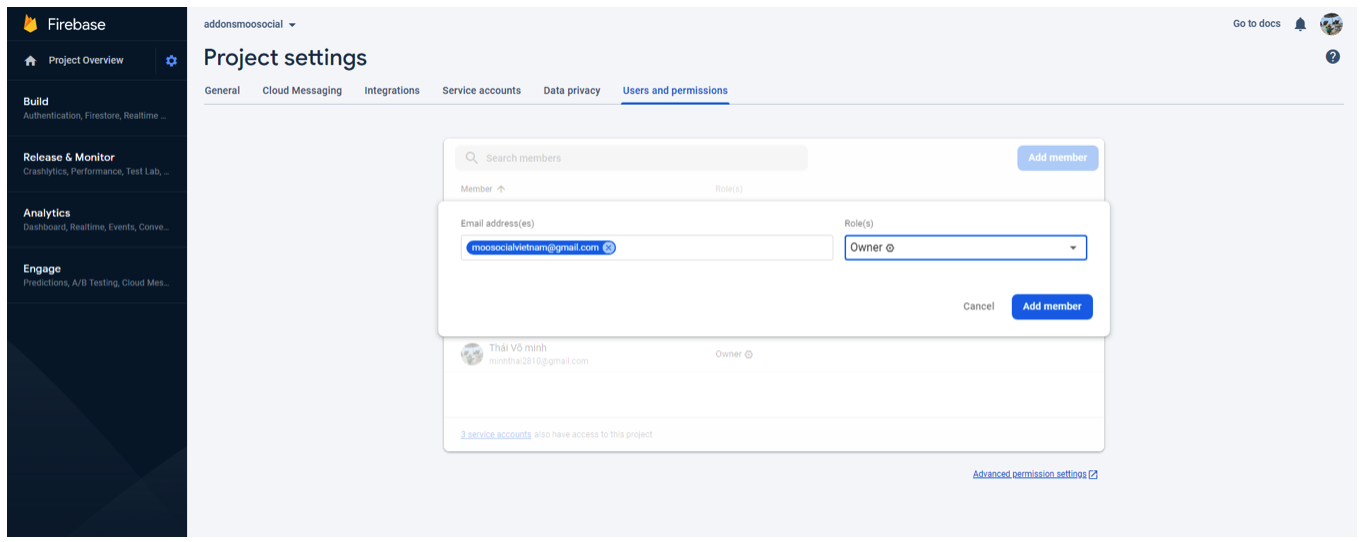The image size is (1362, 542).
Task: Open the addonsmoosocial project switcher dropdown
Action: [250, 24]
